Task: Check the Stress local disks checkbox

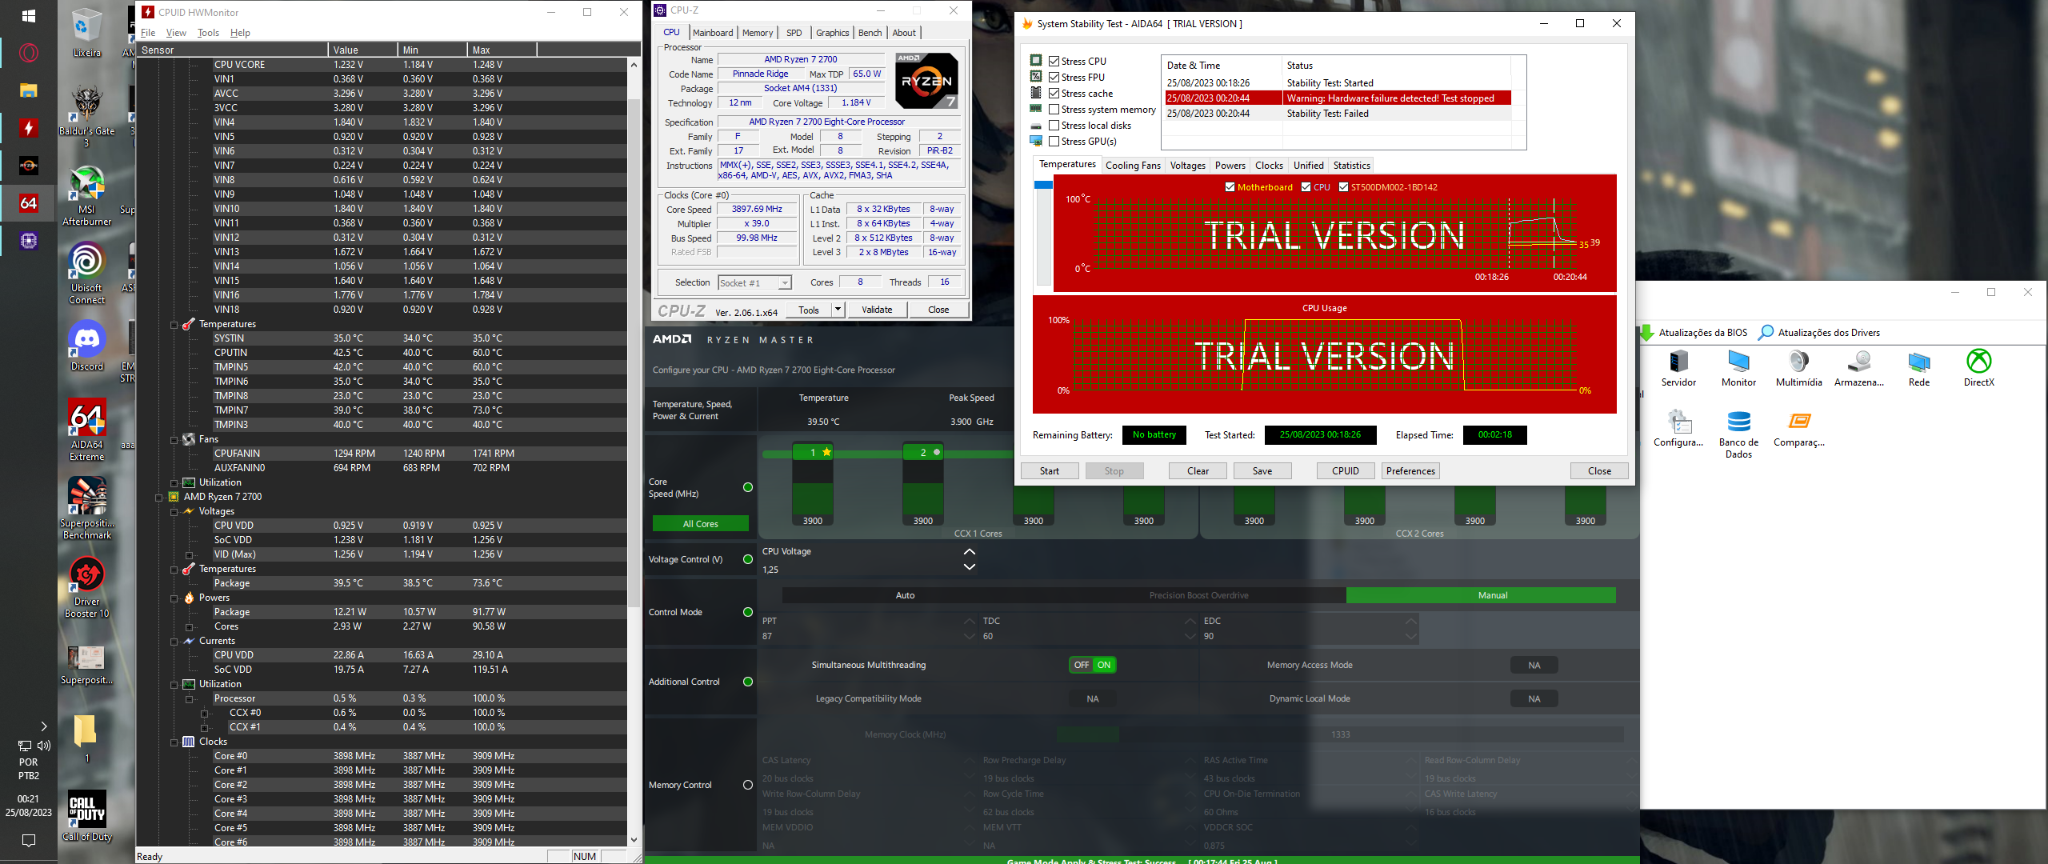Action: tap(1054, 125)
